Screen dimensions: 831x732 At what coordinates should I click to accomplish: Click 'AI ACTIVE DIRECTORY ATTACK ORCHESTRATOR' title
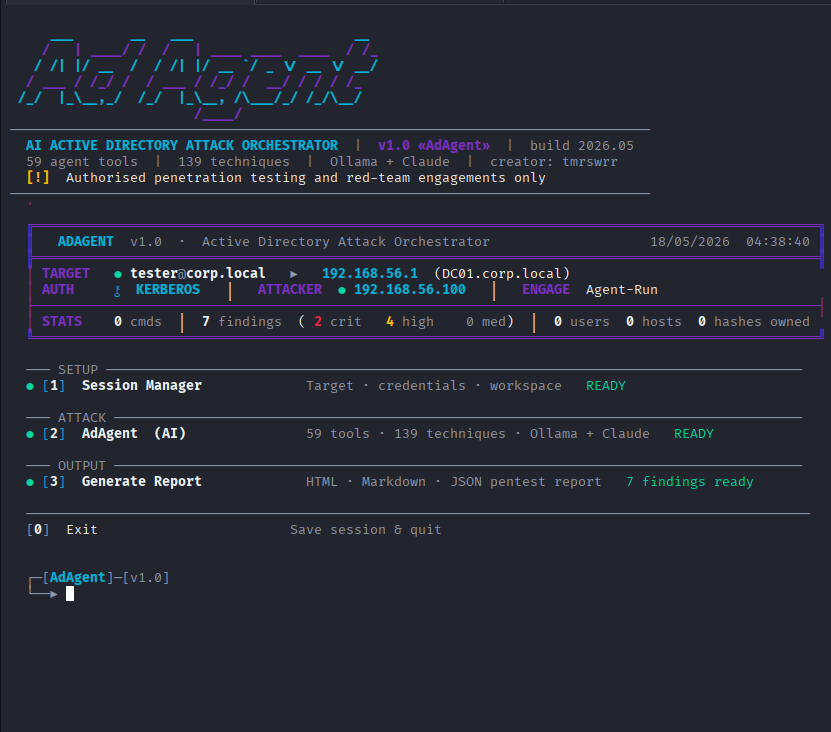tap(182, 145)
